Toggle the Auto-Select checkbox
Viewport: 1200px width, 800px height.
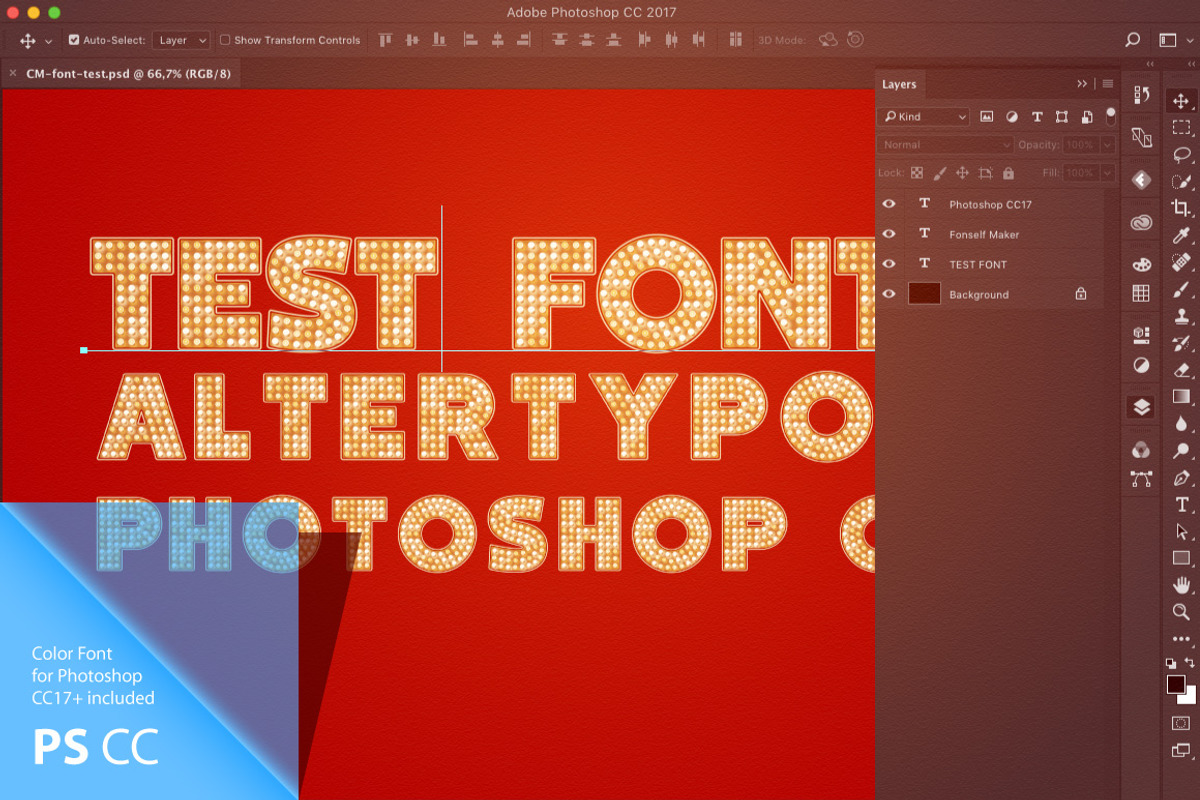pos(74,40)
